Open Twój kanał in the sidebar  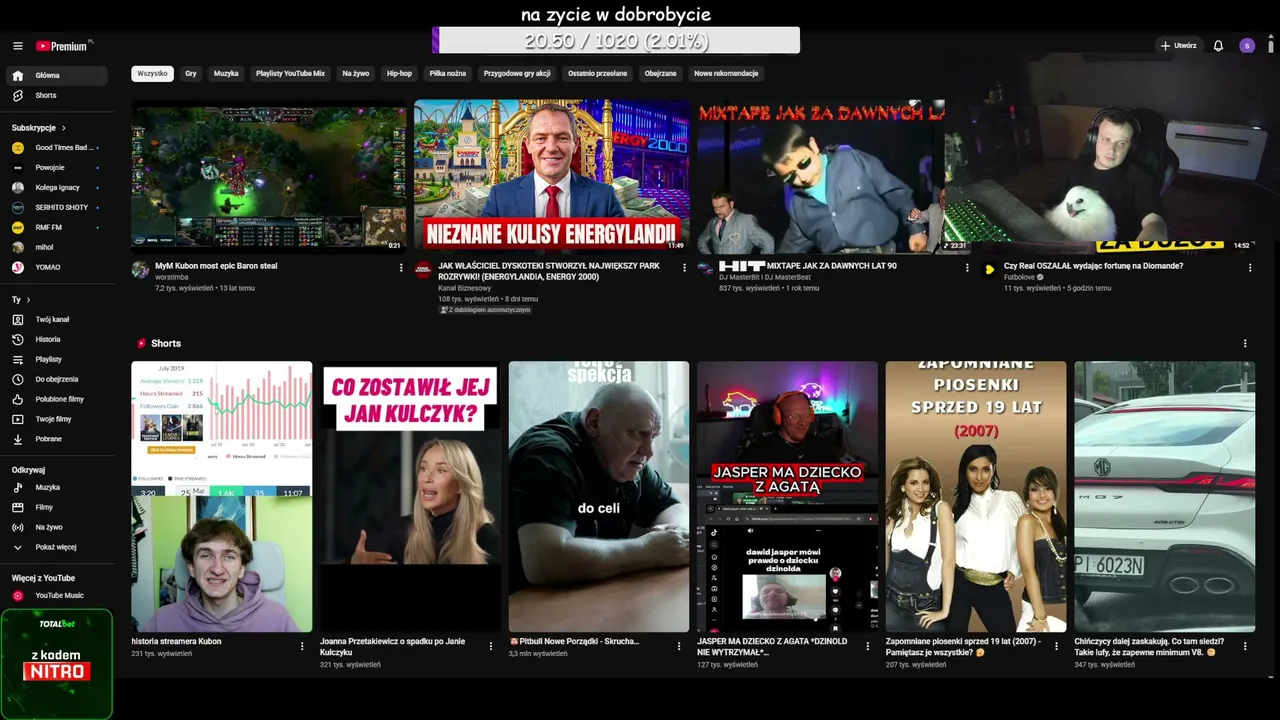pyautogui.click(x=57, y=320)
